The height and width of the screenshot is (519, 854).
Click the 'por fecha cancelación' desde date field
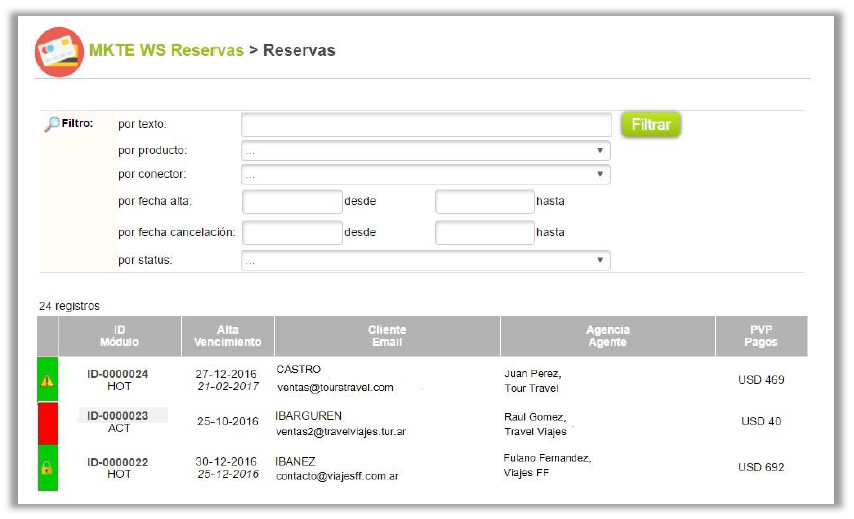292,233
